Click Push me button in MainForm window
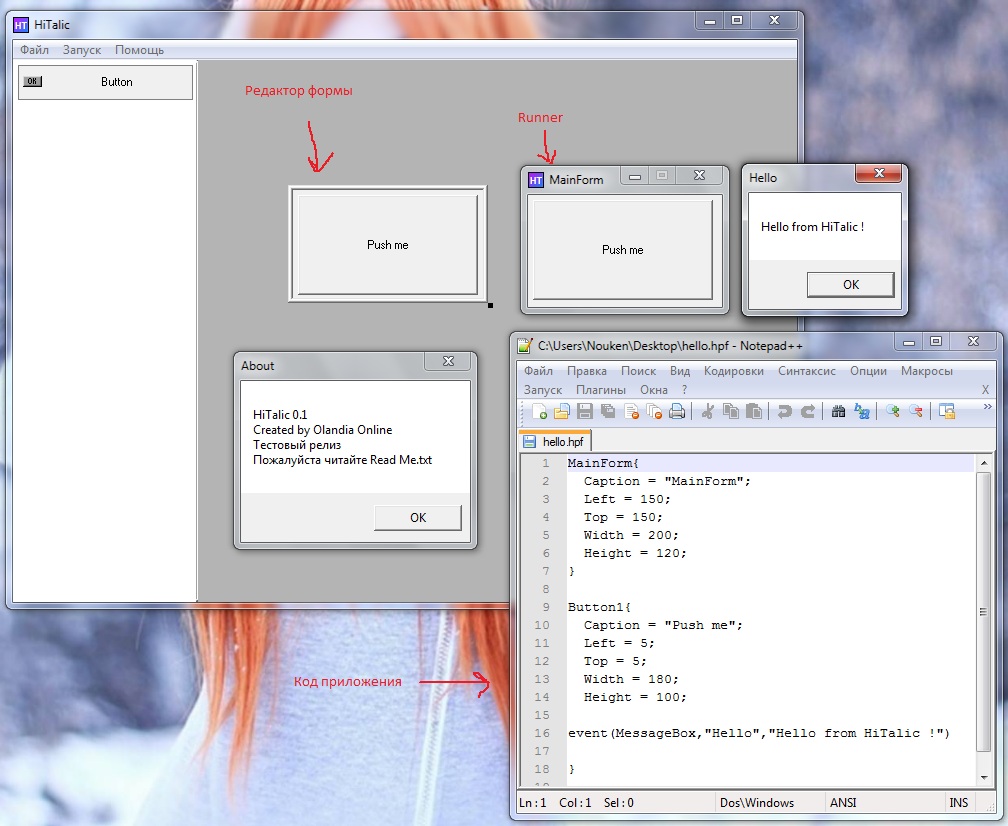This screenshot has width=1008, height=826. coord(622,250)
